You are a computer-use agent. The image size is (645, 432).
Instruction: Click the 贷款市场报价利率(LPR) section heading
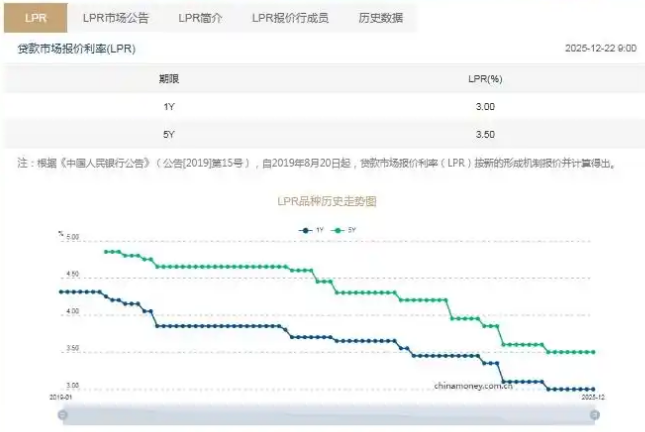76,48
